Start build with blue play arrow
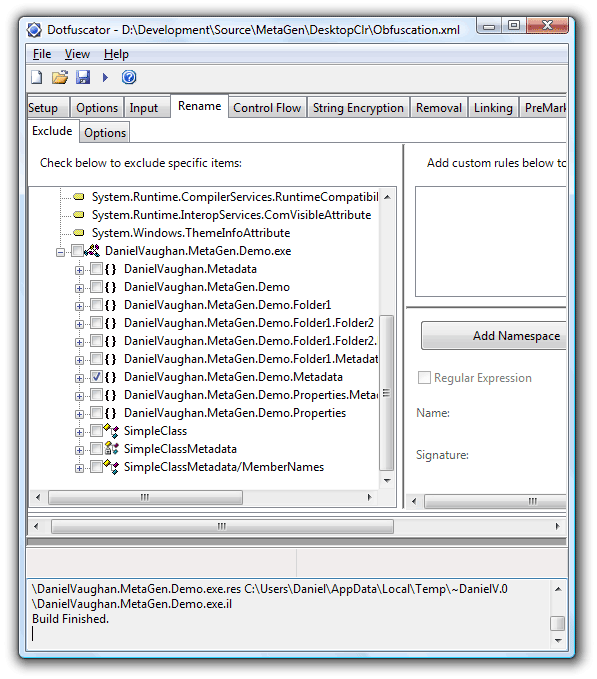The image size is (597, 679). (x=105, y=78)
